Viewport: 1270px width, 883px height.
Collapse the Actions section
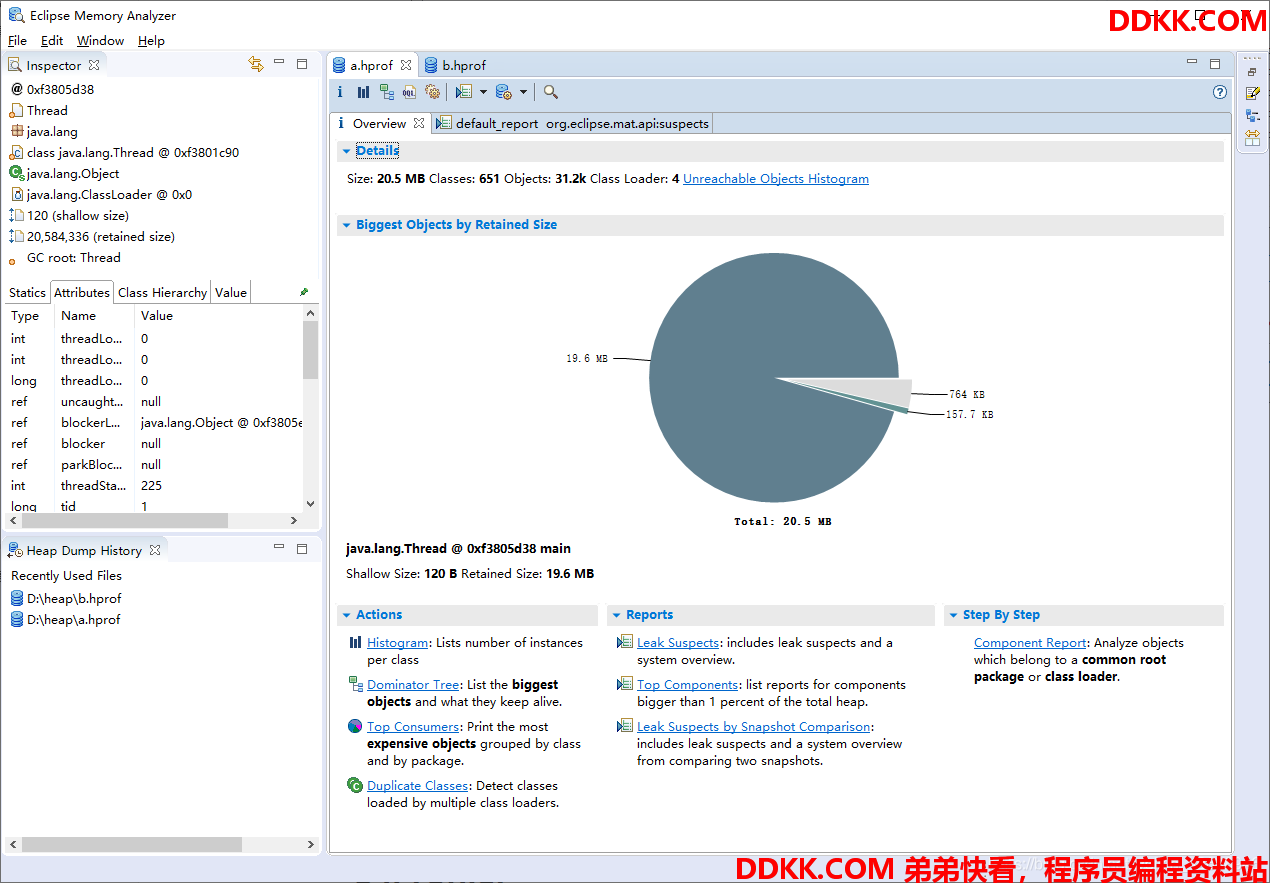(346, 615)
